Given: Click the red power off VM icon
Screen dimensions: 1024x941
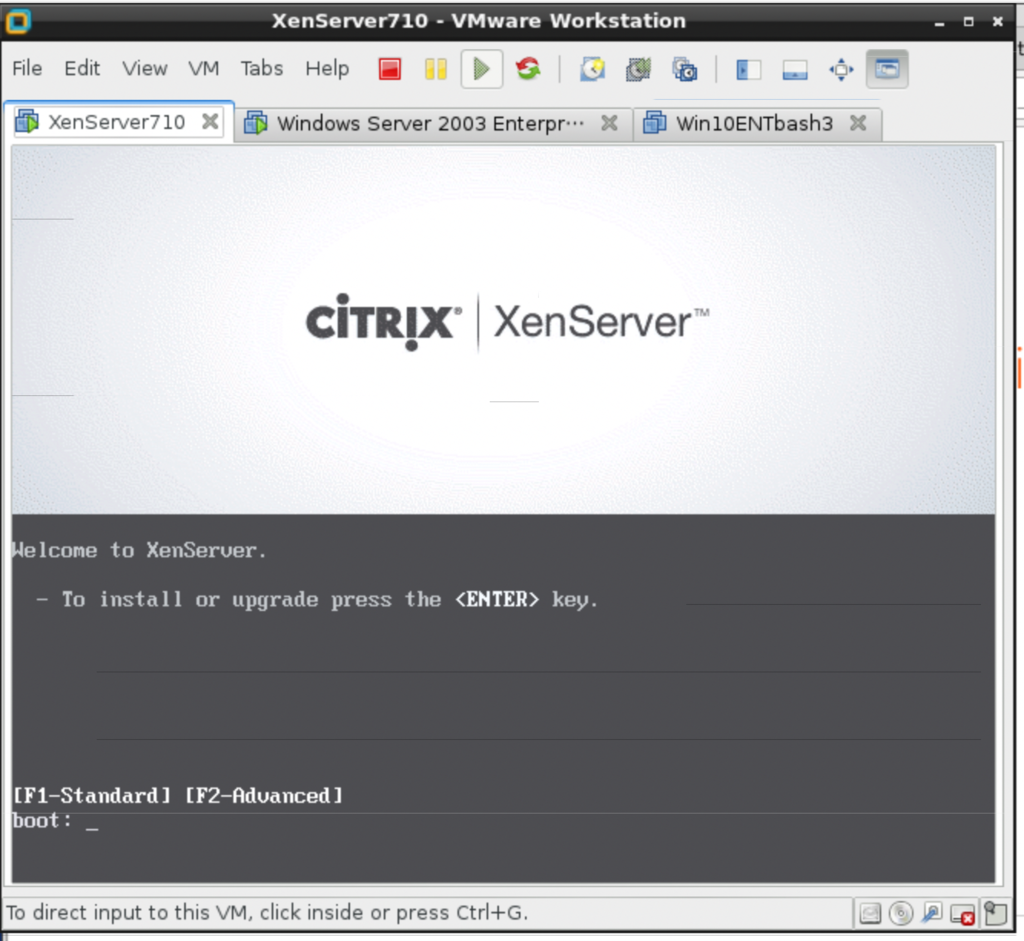Looking at the screenshot, I should point(390,69).
